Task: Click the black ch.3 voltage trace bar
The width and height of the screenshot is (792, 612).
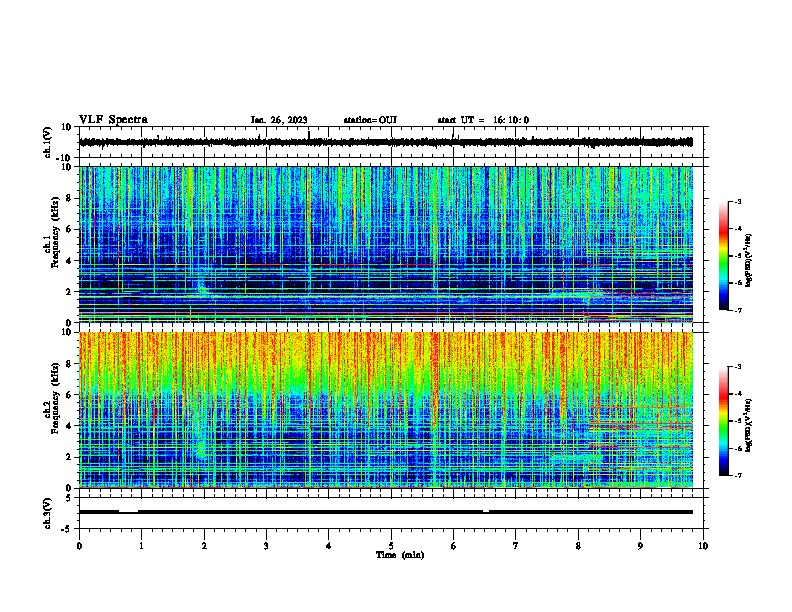Action: [x=386, y=512]
